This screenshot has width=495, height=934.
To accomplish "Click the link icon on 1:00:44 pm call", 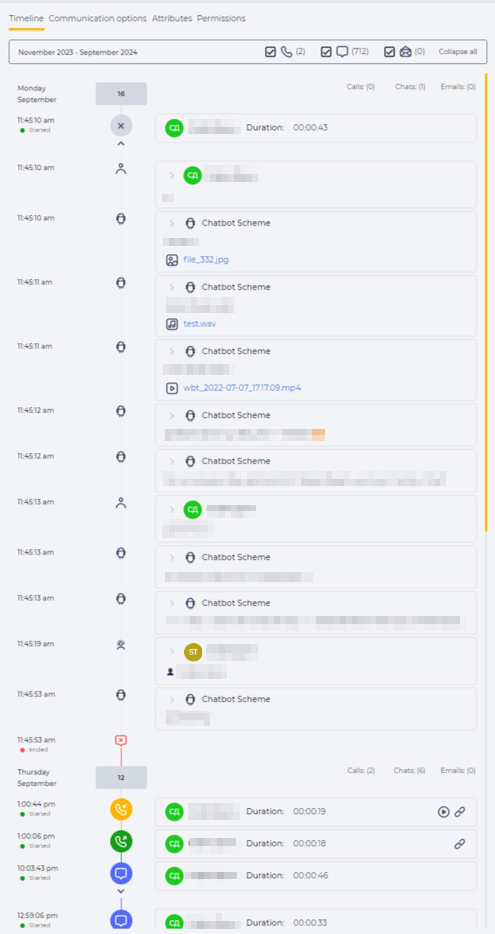I will pos(459,811).
